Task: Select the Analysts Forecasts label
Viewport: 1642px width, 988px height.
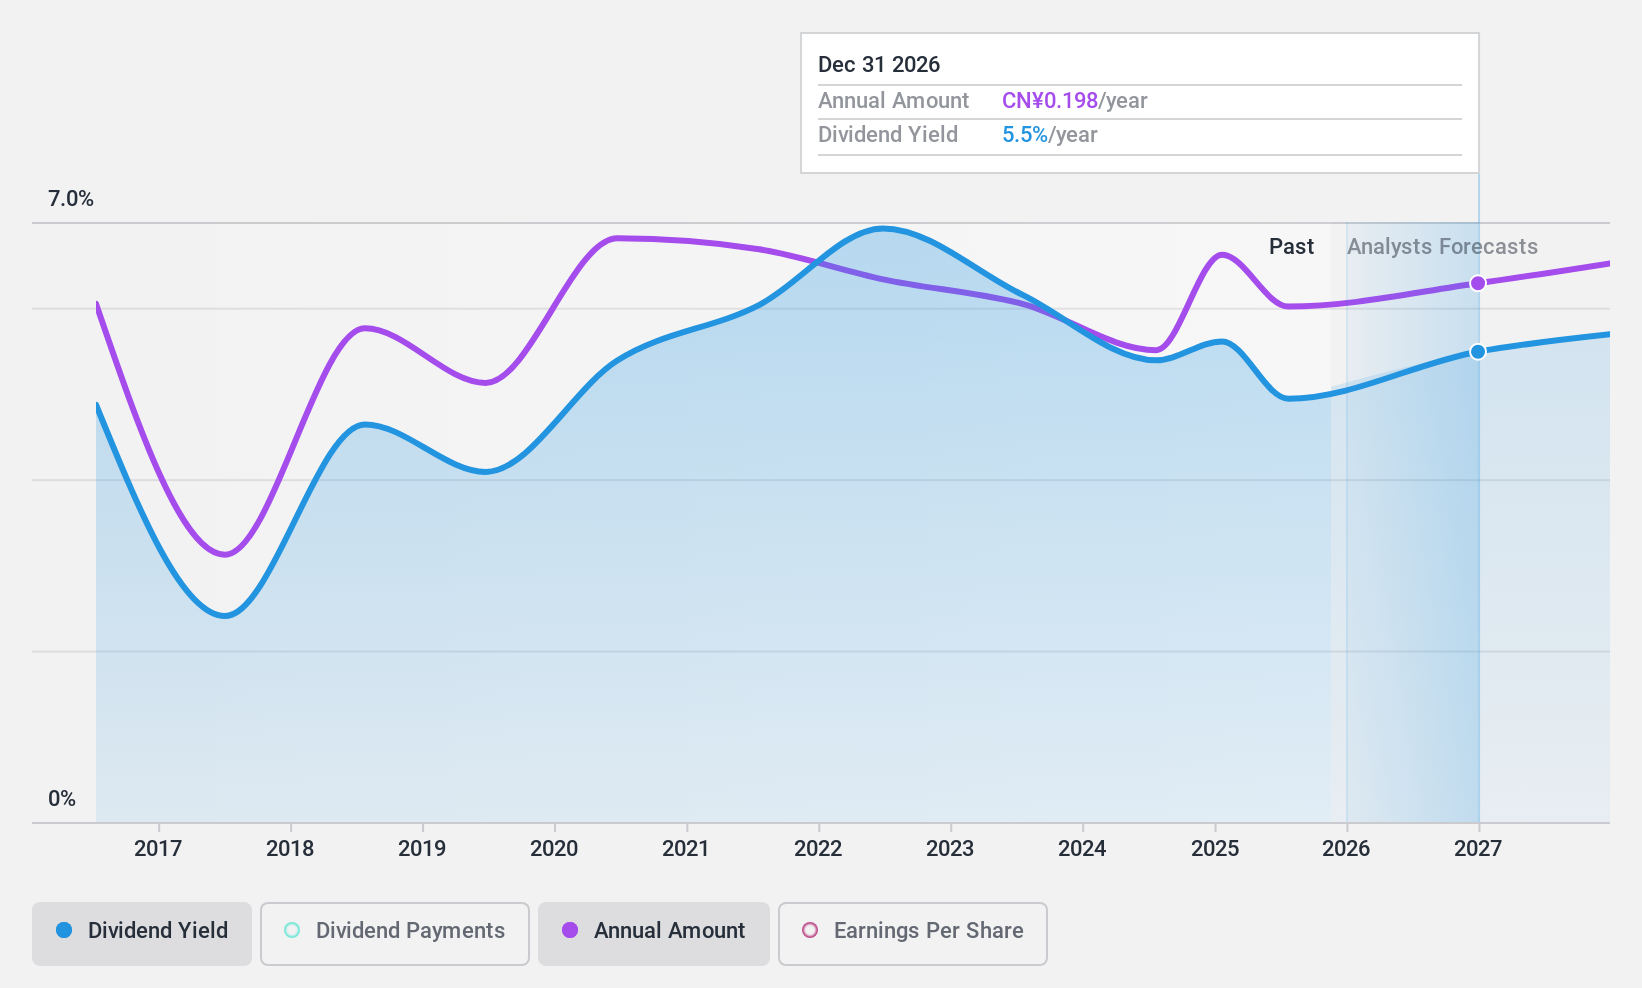Action: [x=1443, y=246]
